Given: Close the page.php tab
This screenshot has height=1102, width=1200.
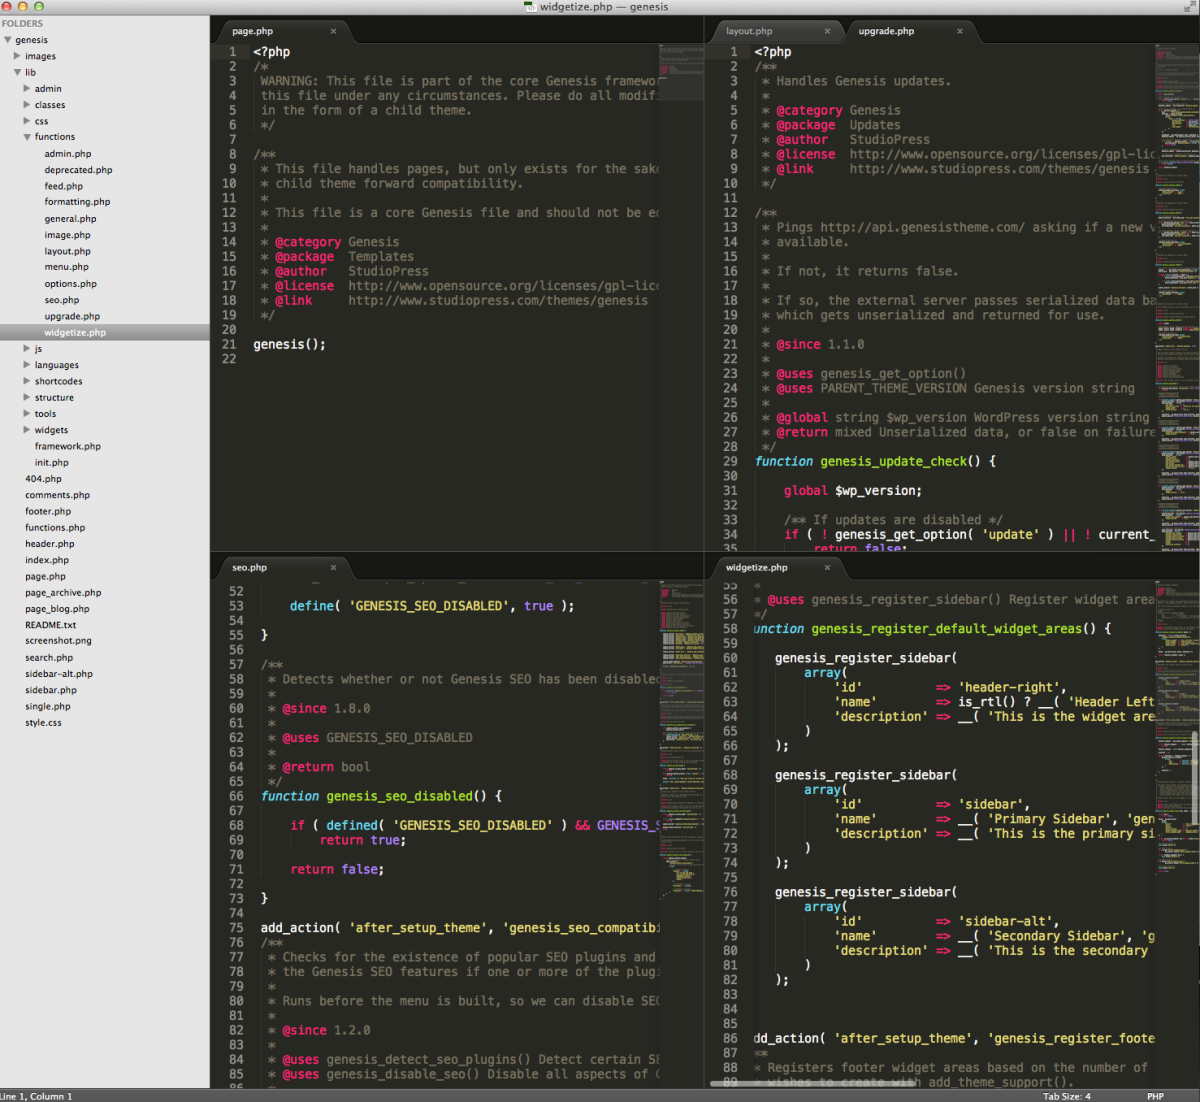Looking at the screenshot, I should pyautogui.click(x=333, y=31).
